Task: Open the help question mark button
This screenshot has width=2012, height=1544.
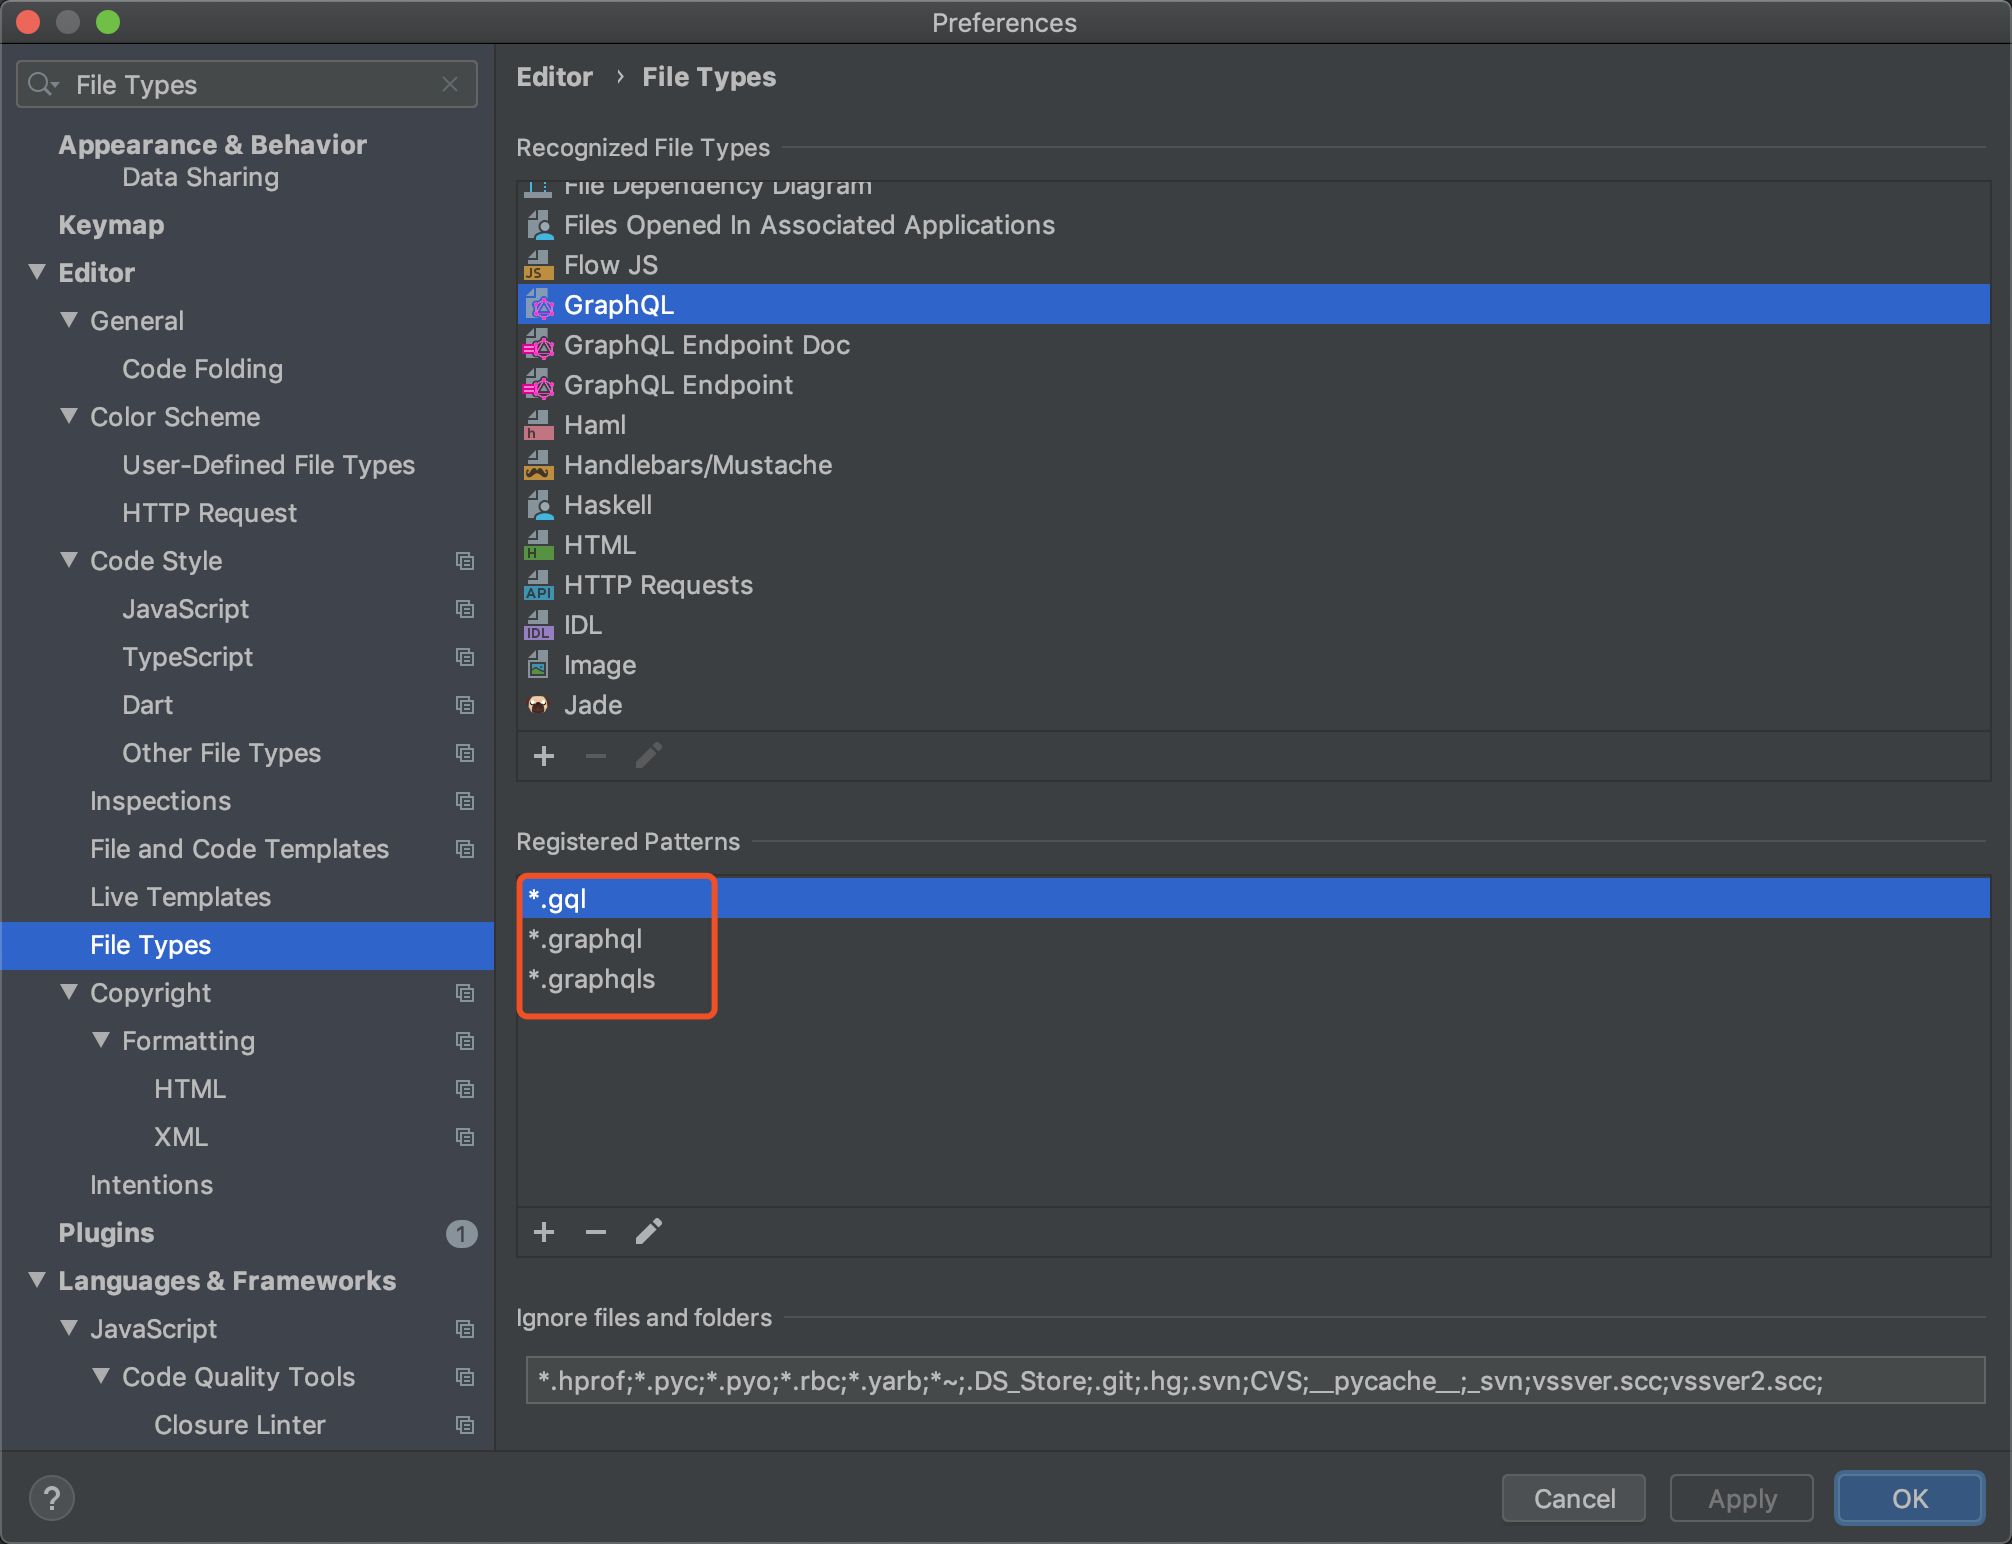Action: tap(52, 1498)
